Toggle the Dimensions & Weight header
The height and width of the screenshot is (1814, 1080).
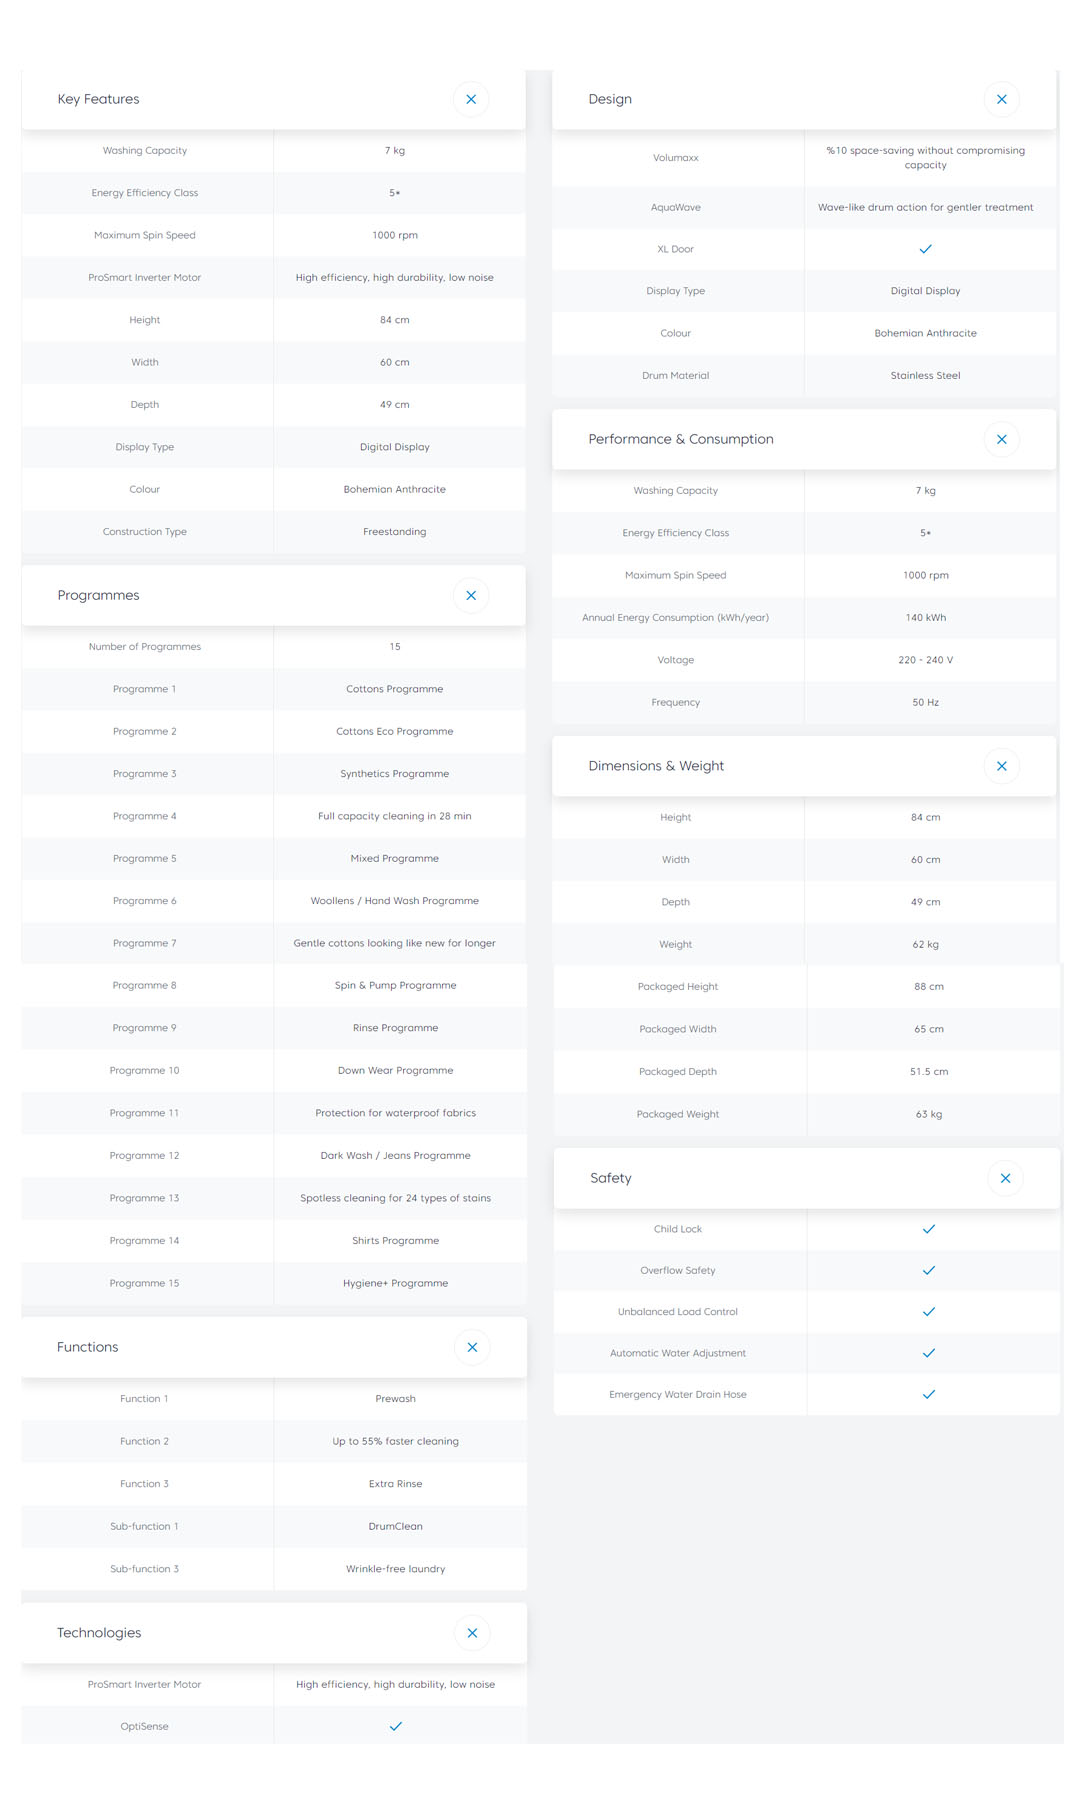(780, 766)
